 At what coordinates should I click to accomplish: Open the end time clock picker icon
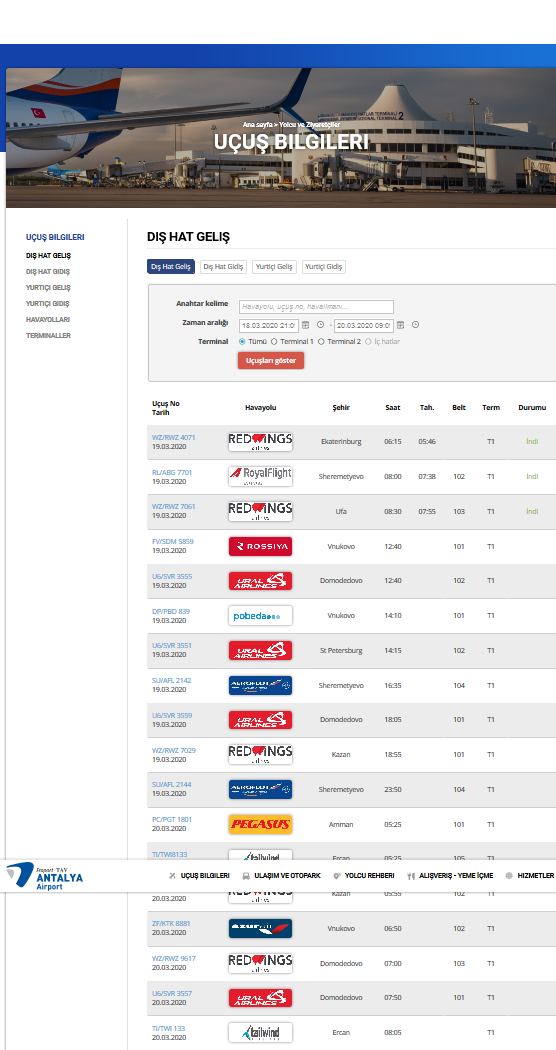[x=415, y=325]
